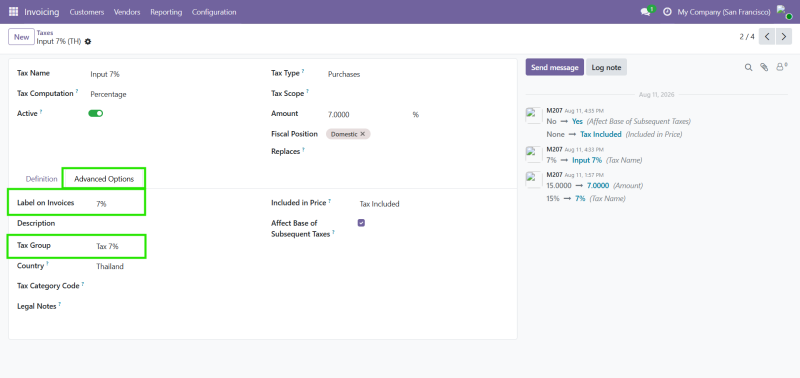800x378 pixels.
Task: Open the Included in Price dropdown
Action: (x=432, y=204)
